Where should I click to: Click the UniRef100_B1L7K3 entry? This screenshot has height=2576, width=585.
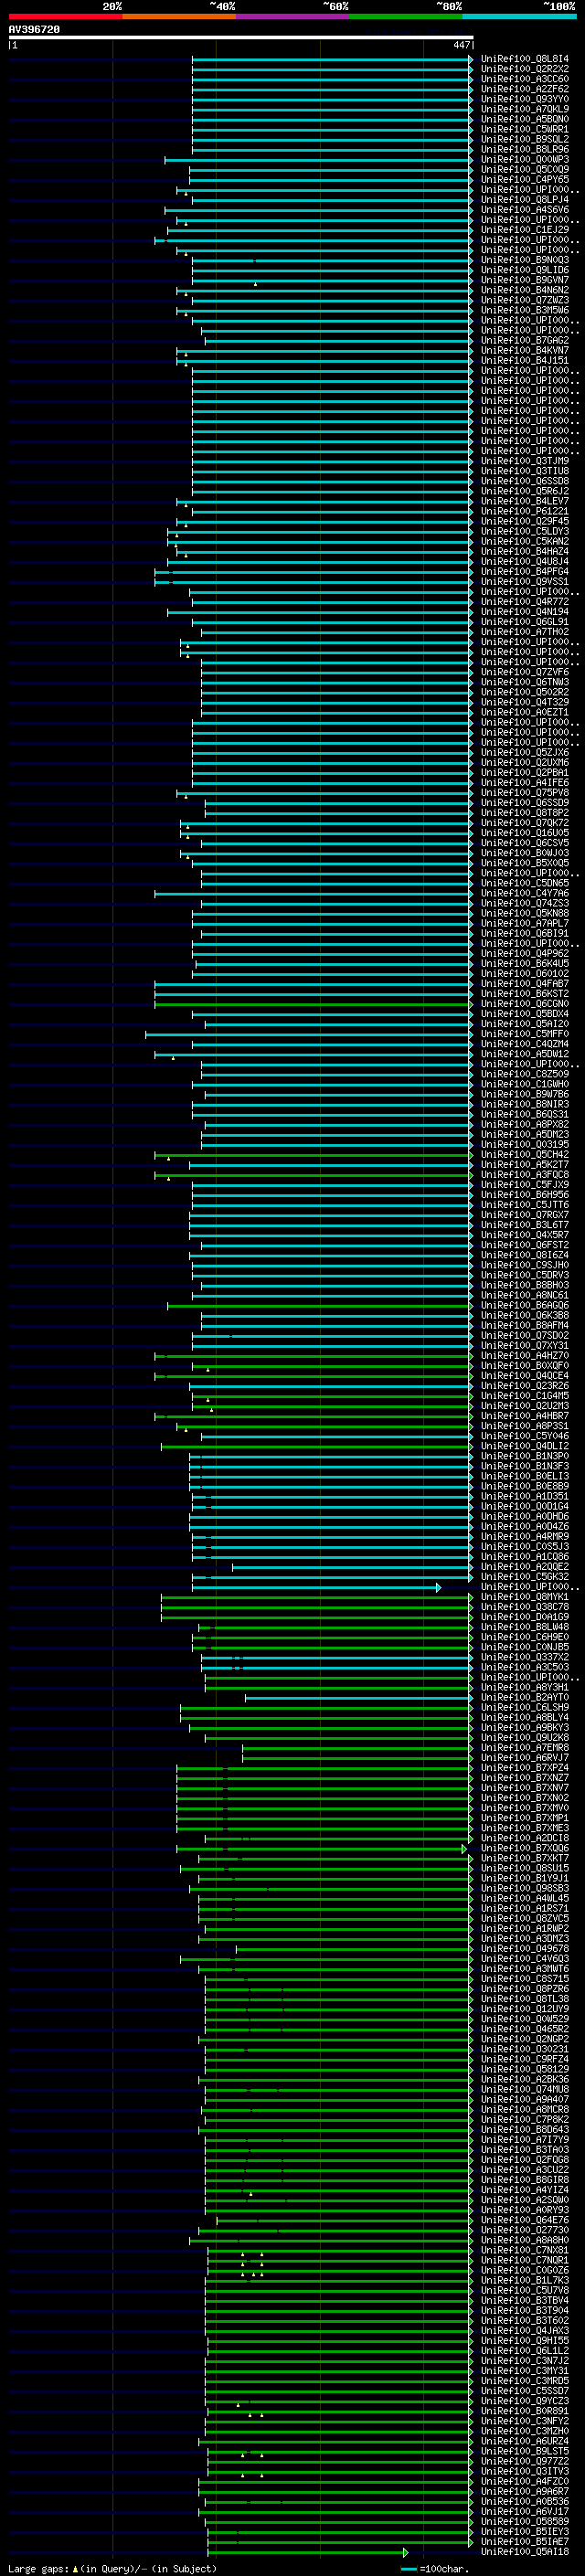[x=525, y=2280]
